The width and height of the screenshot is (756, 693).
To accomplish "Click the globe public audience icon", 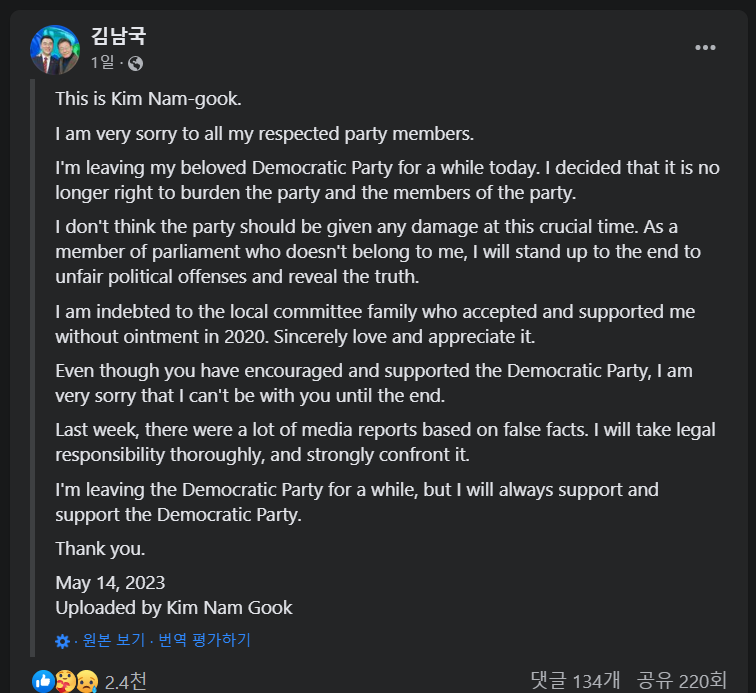I will [135, 63].
